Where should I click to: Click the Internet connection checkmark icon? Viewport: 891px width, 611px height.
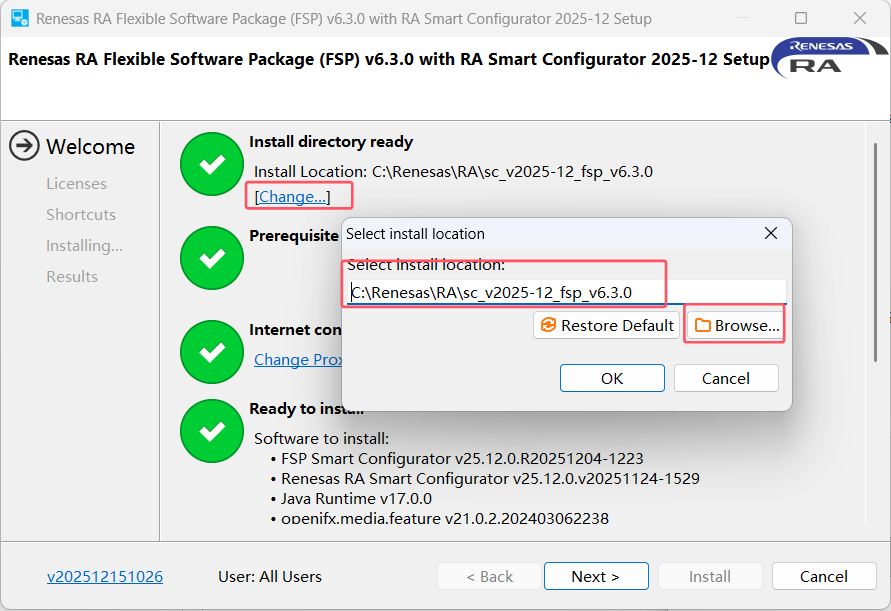point(212,352)
